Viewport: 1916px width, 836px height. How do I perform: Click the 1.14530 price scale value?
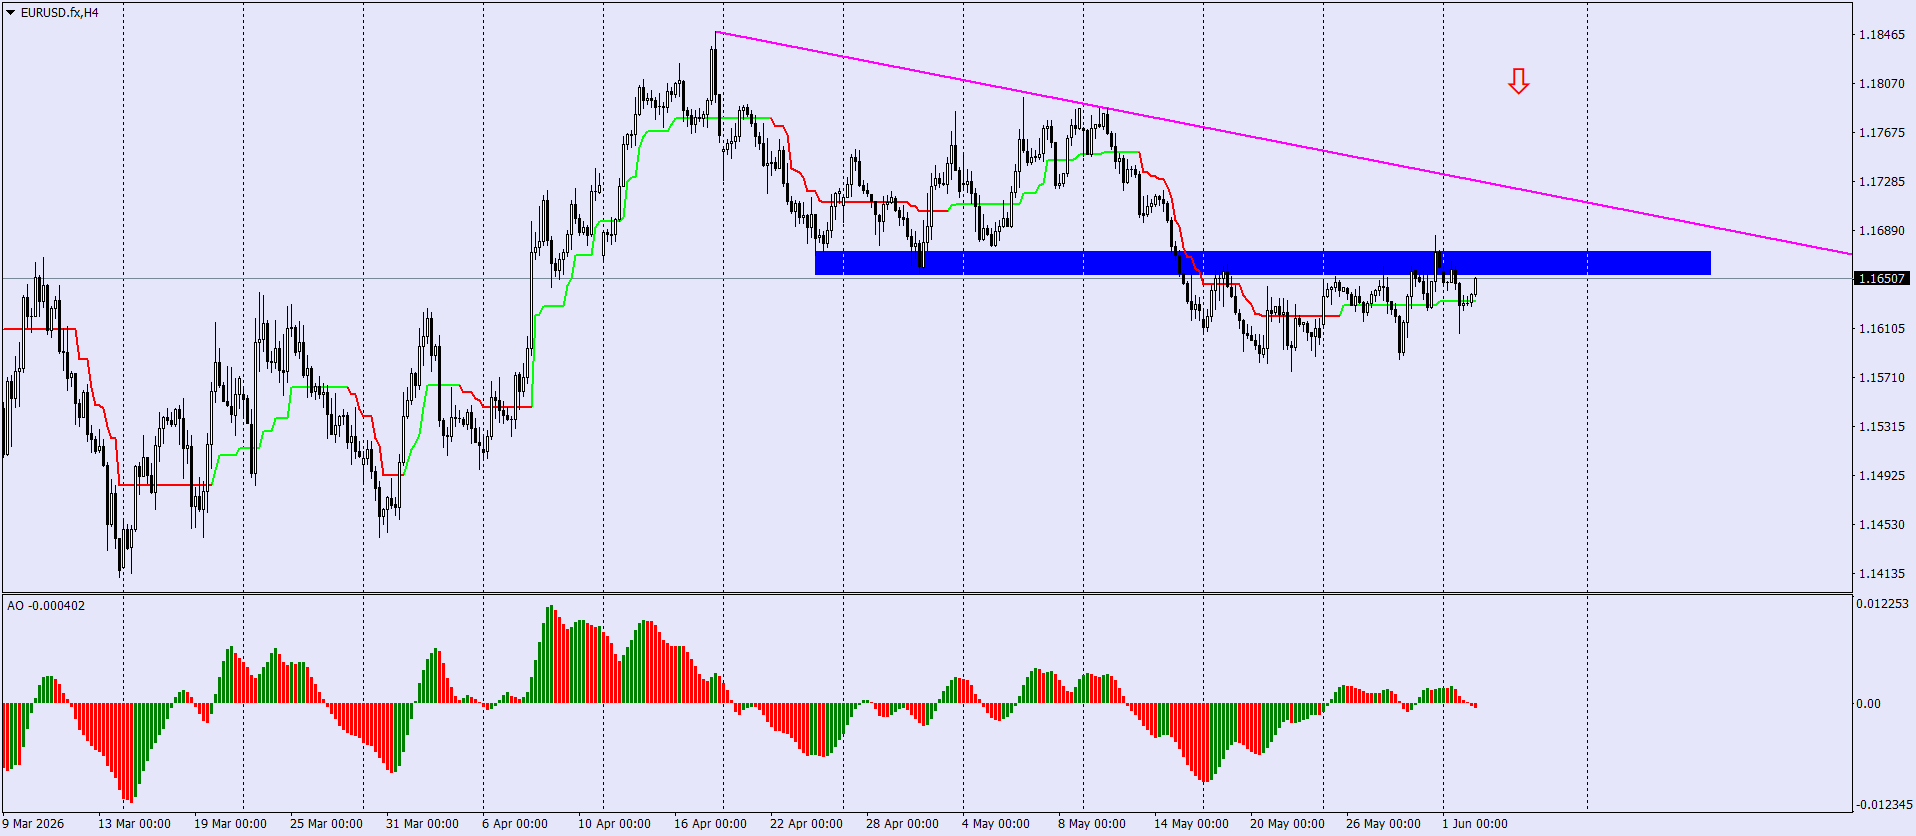1881,525
